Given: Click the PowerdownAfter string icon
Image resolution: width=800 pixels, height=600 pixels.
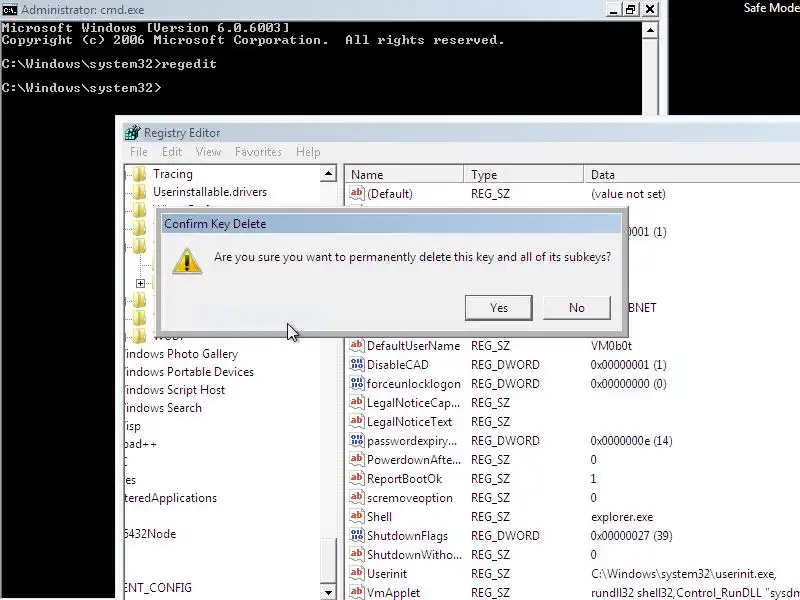Looking at the screenshot, I should click(x=357, y=459).
